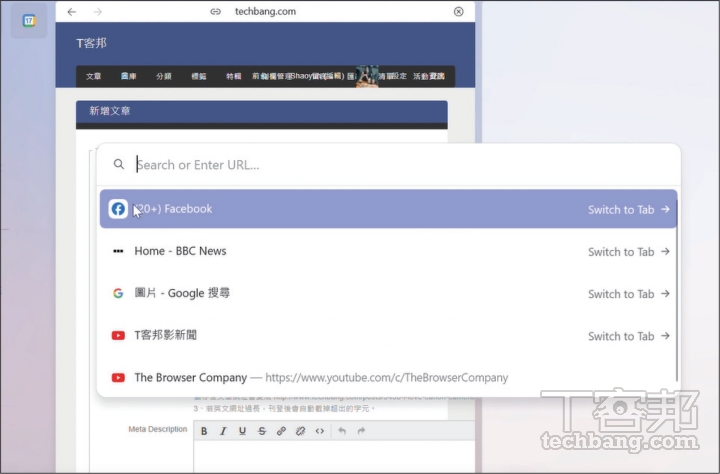This screenshot has height=474, width=720.
Task: Click the Facebook favicon in suggestions
Action: click(118, 209)
